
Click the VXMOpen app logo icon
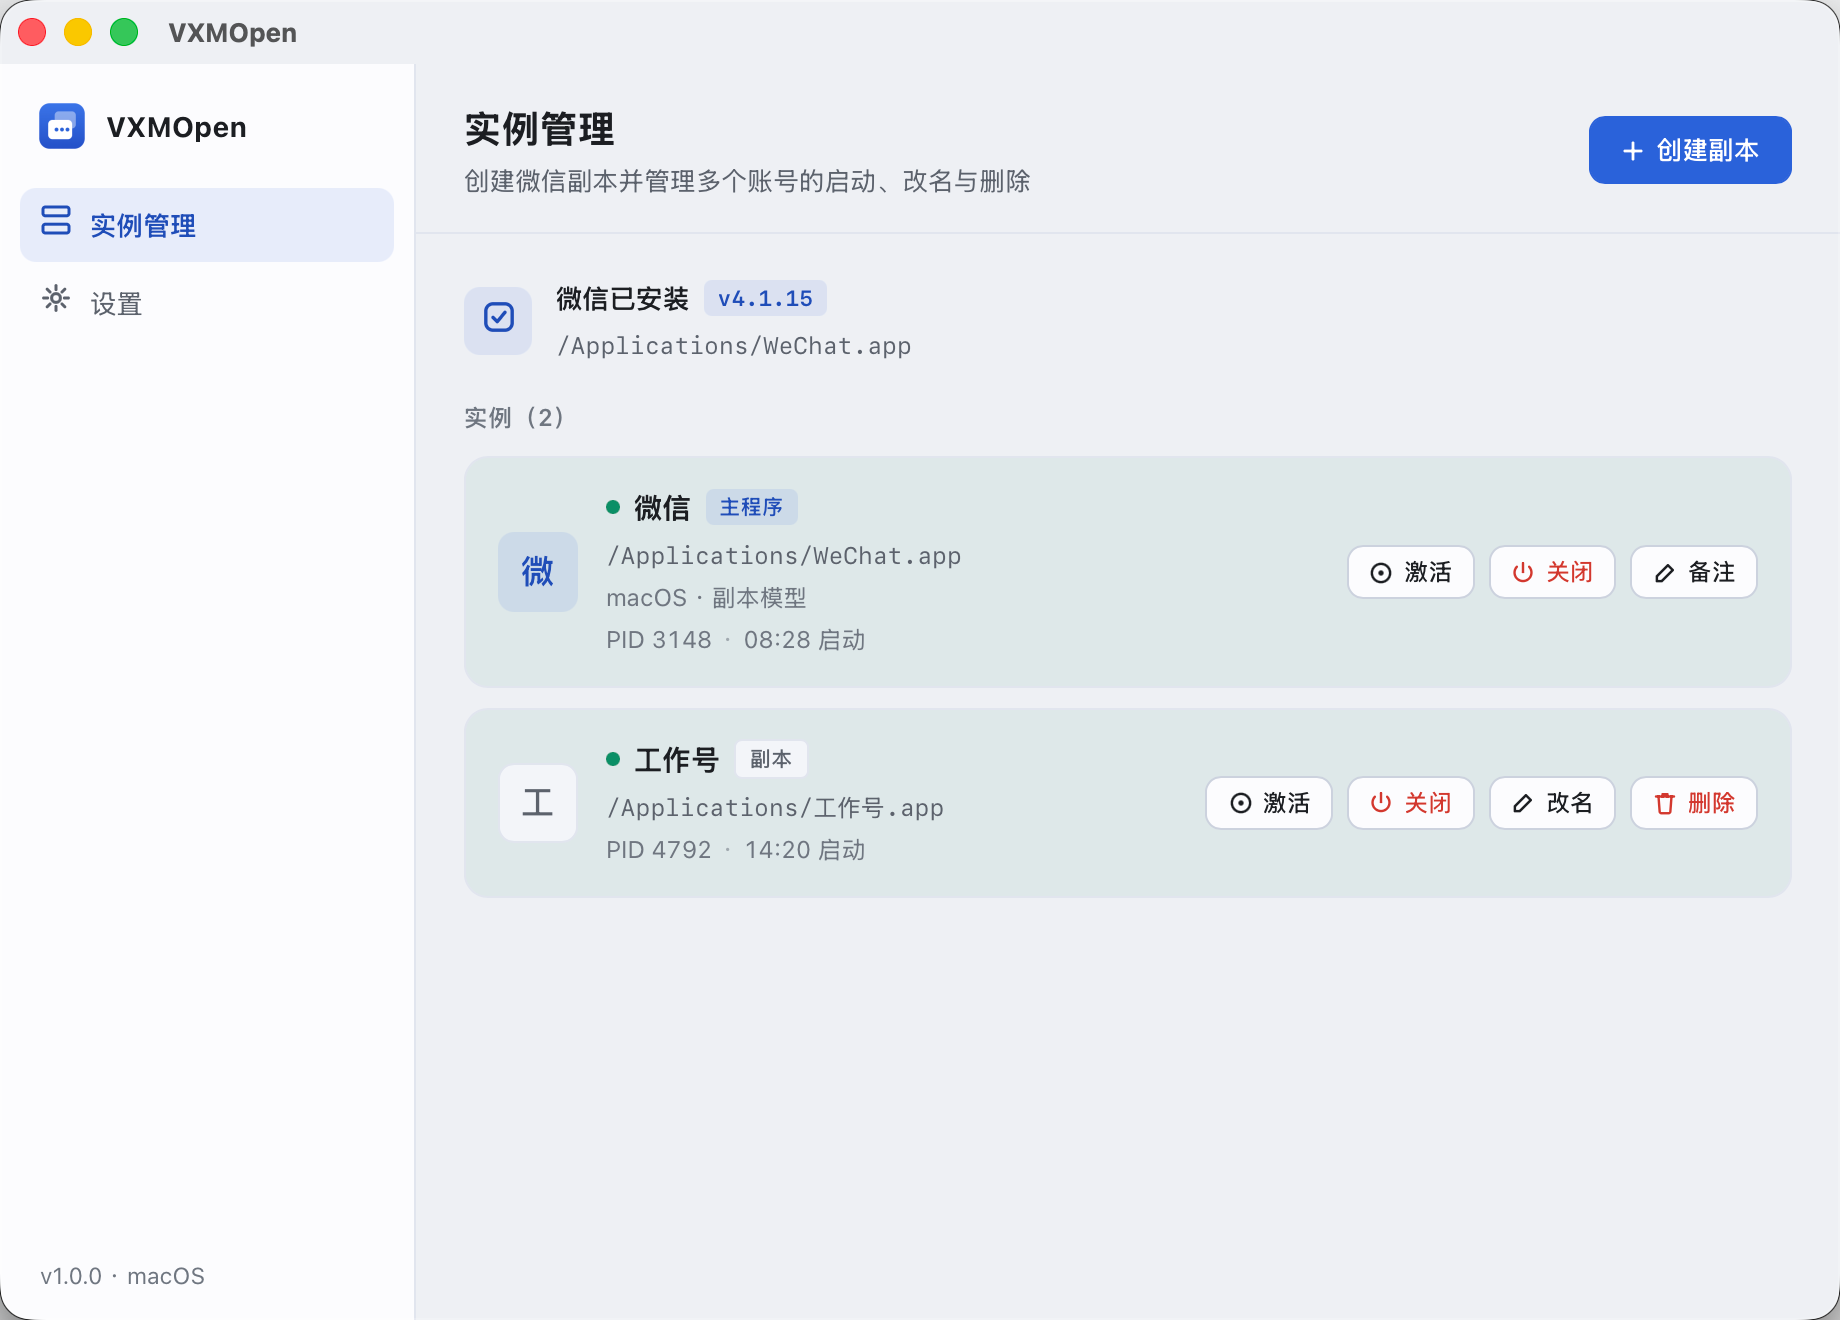click(62, 127)
